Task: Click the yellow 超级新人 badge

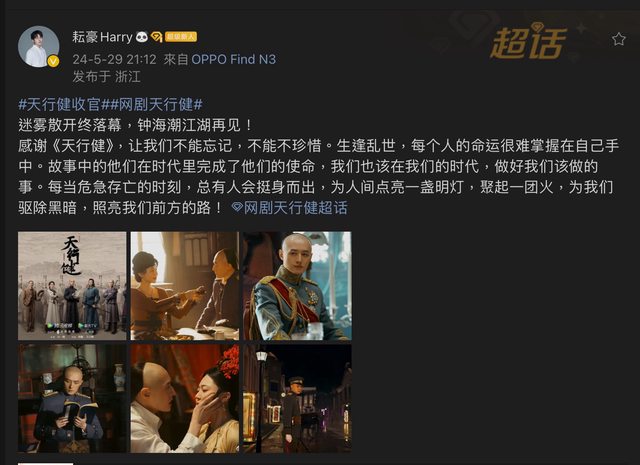Action: (x=181, y=37)
